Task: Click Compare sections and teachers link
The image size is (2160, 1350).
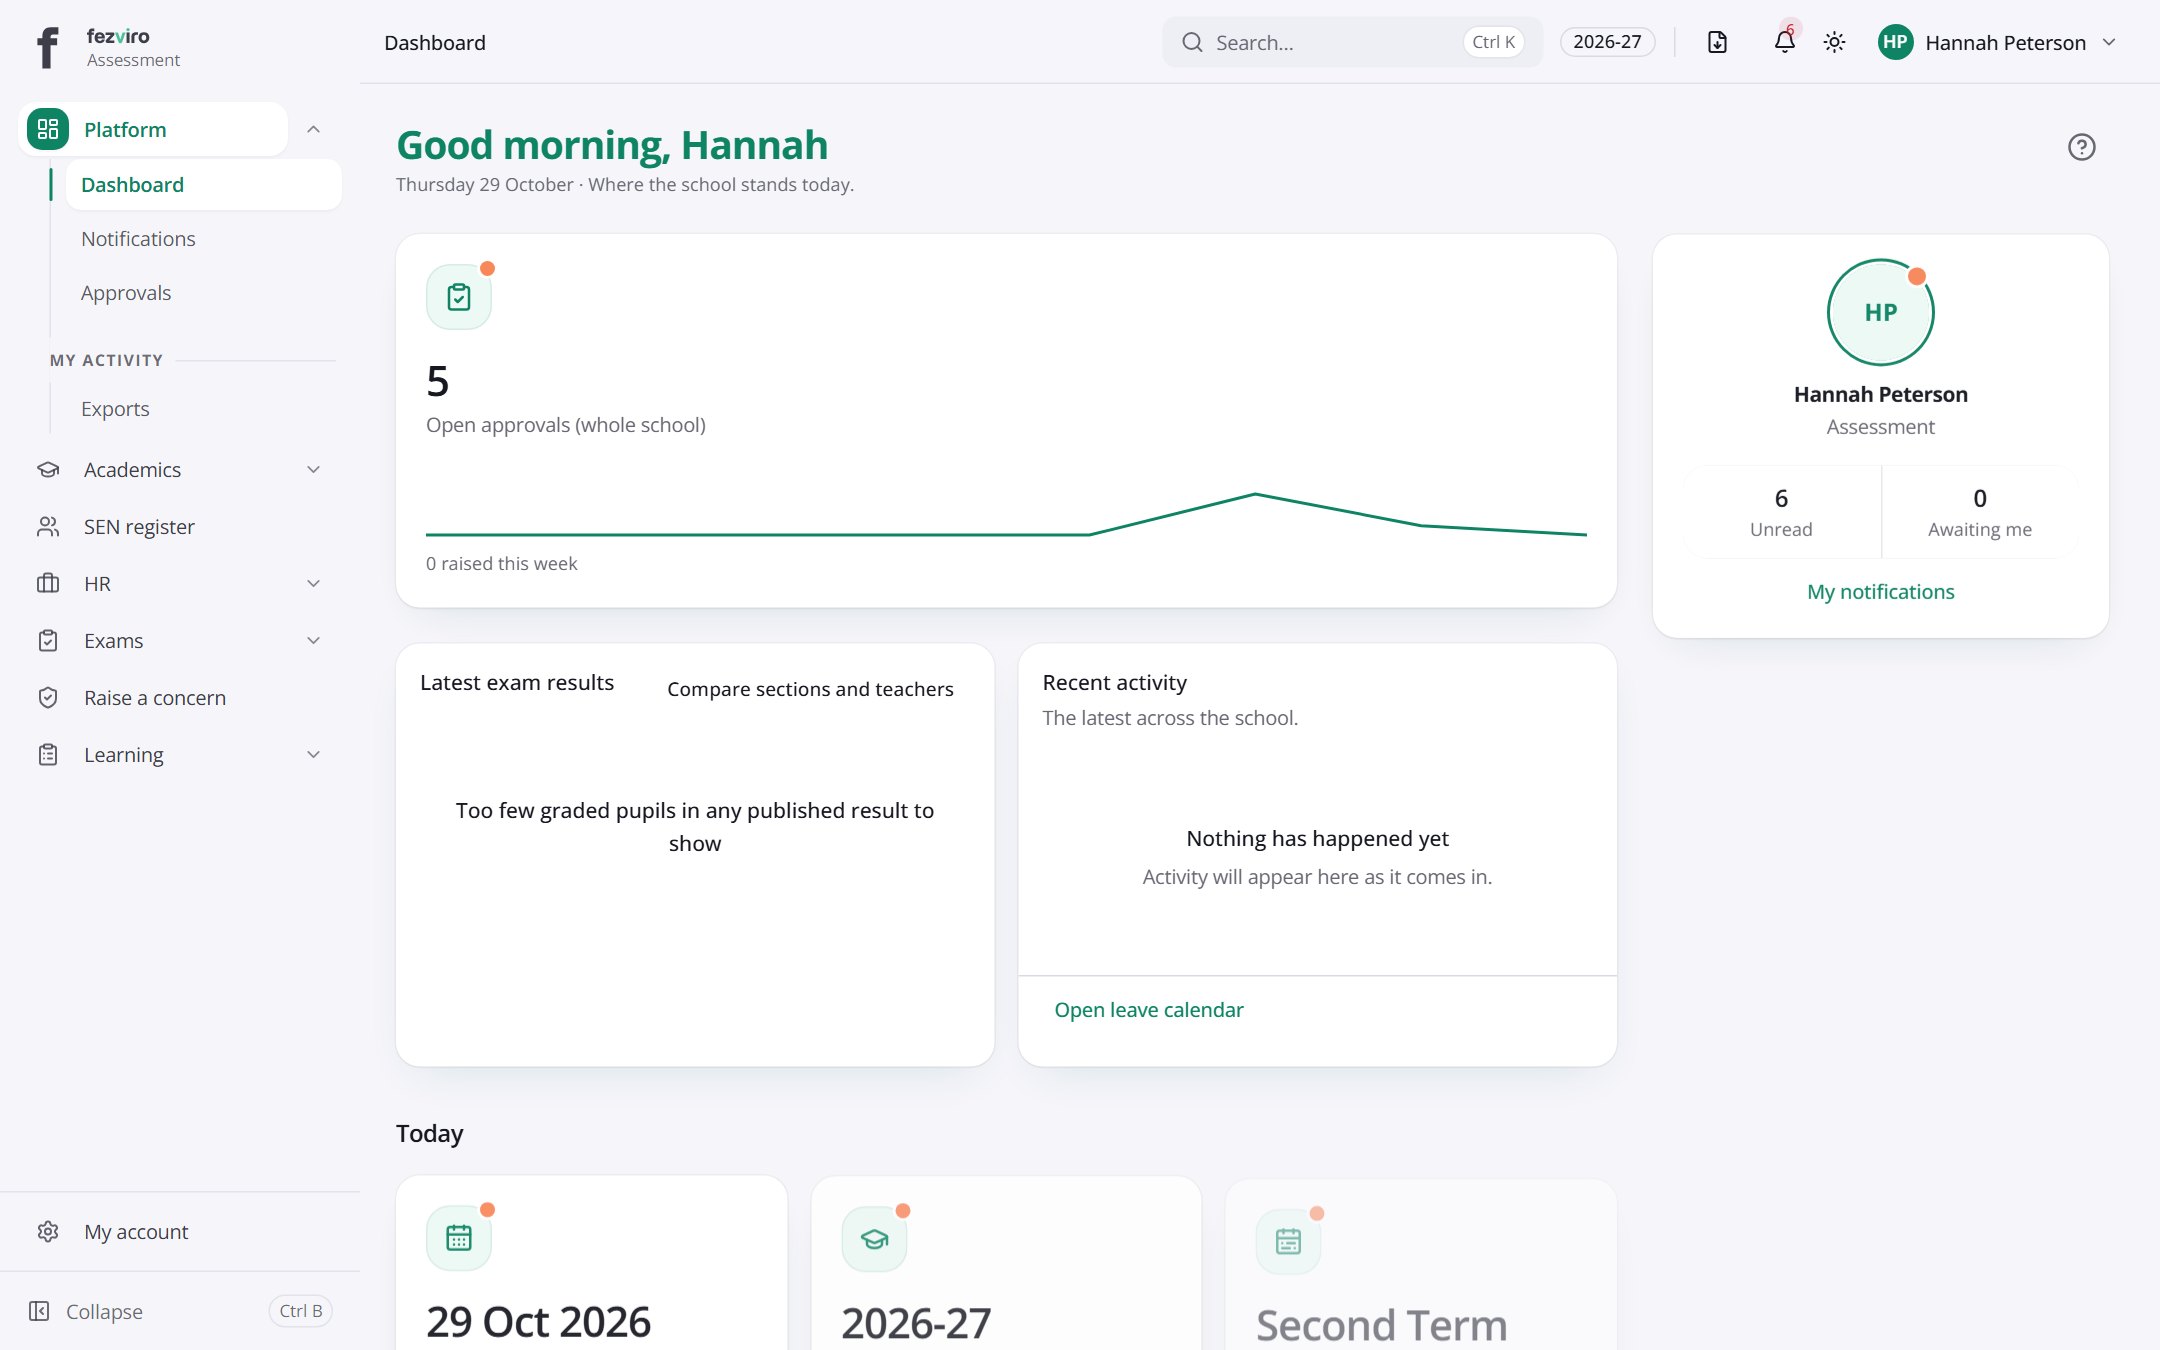Action: pos(810,689)
